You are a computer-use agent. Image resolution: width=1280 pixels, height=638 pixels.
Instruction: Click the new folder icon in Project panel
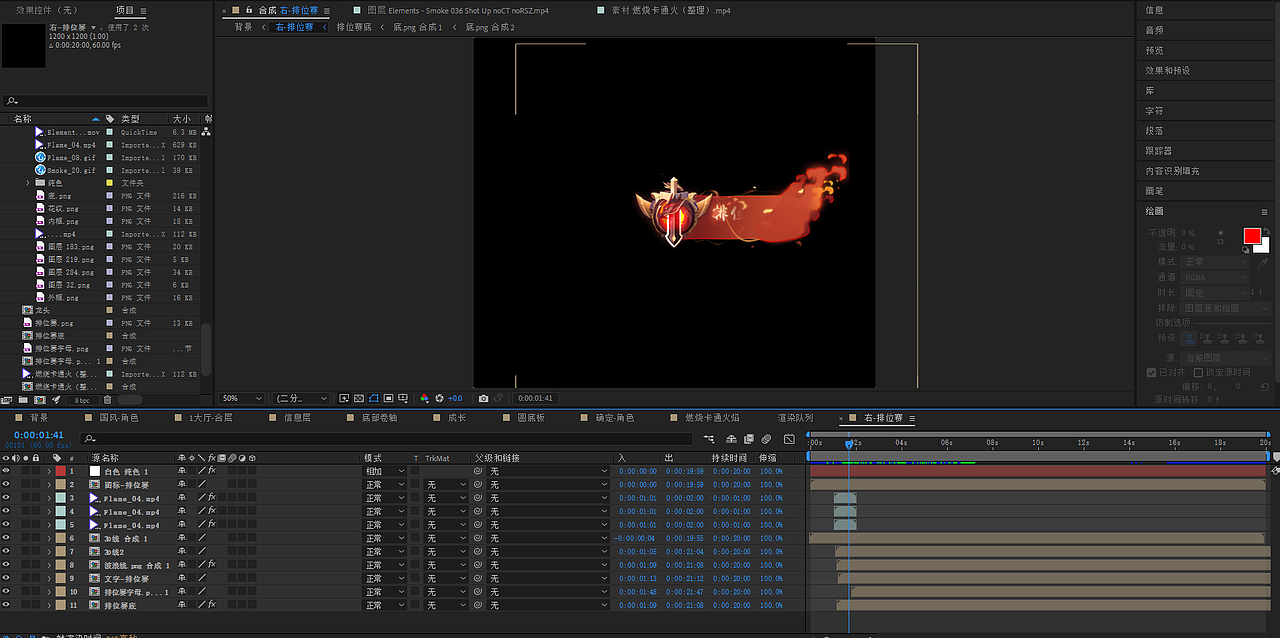coord(23,400)
